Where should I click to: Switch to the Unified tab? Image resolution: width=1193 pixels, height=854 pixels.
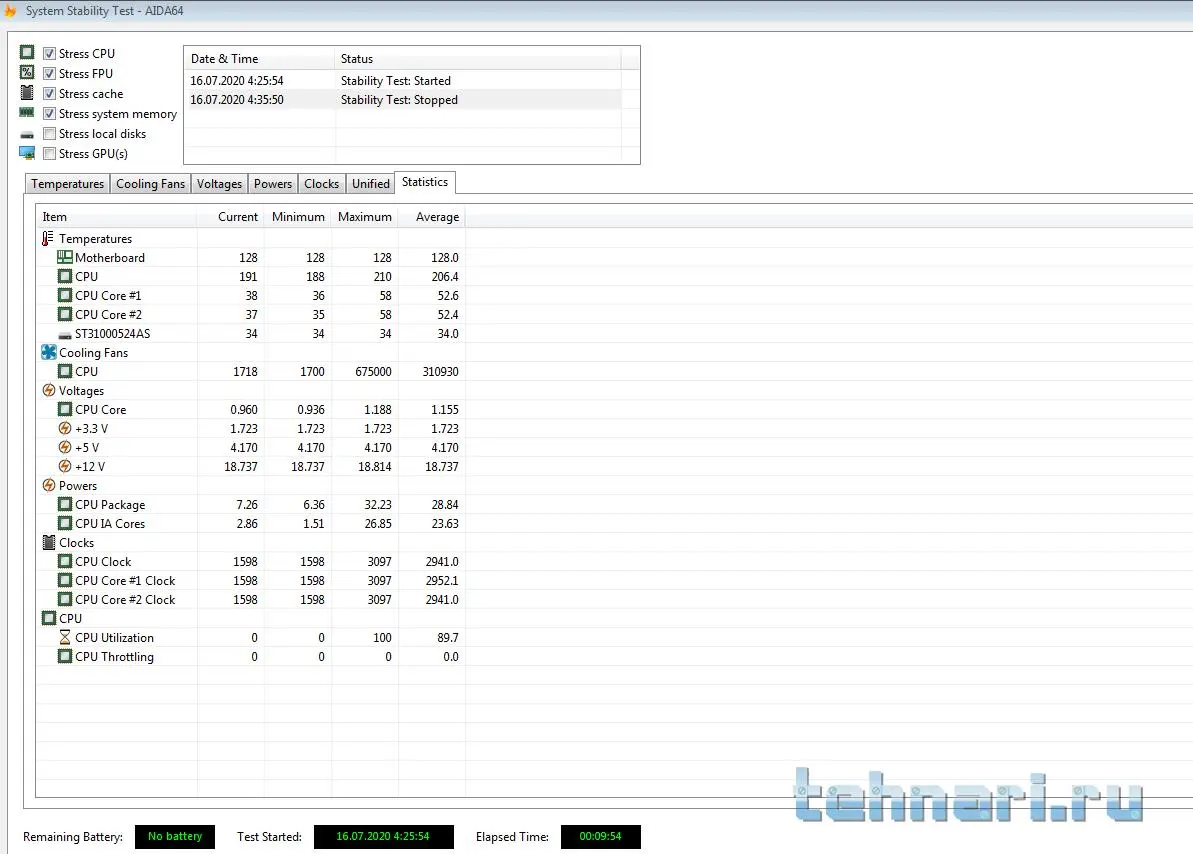(x=370, y=184)
